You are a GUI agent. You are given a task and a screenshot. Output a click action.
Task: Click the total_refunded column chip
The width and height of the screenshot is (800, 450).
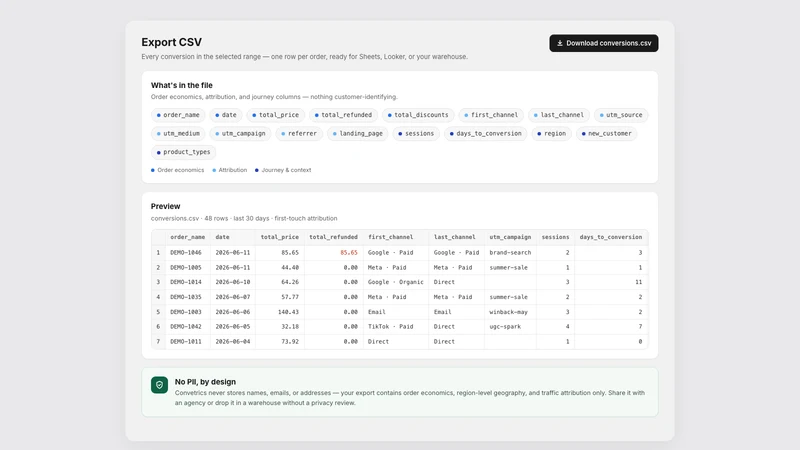pos(343,115)
